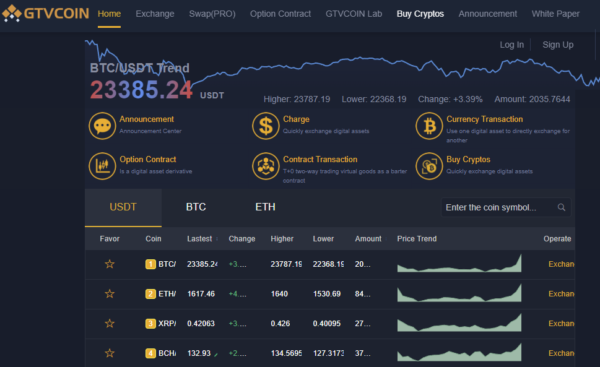Open the Announcement speech bubble icon
The height and width of the screenshot is (367, 600).
click(x=102, y=126)
